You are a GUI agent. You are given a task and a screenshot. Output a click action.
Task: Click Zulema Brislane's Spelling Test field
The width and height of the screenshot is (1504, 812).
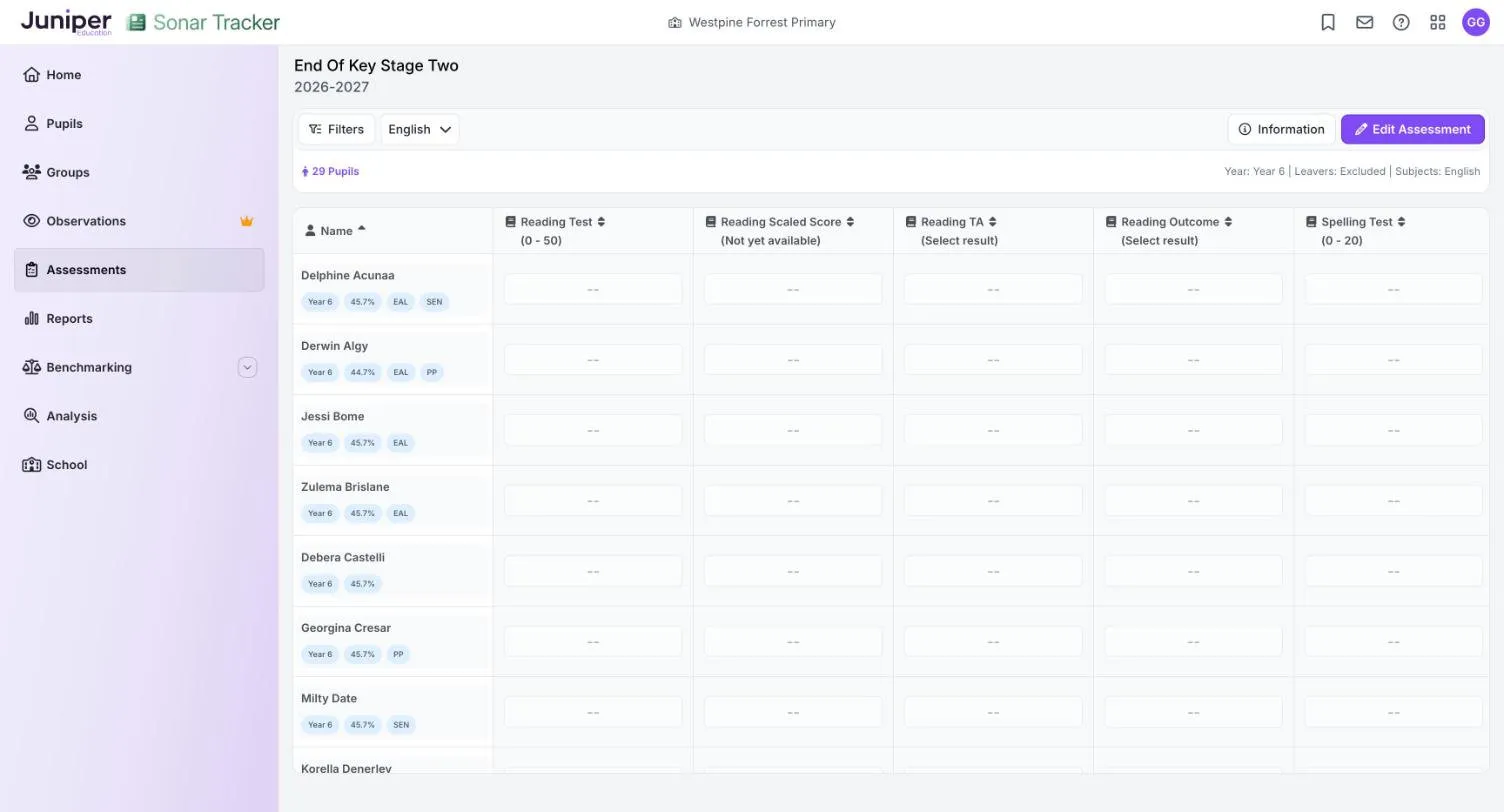tap(1393, 501)
